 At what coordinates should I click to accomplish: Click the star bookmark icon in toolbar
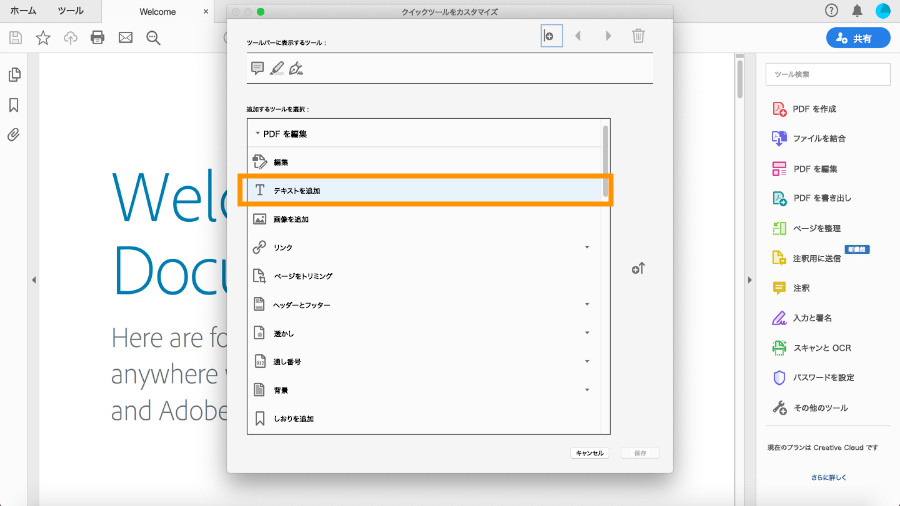click(43, 38)
